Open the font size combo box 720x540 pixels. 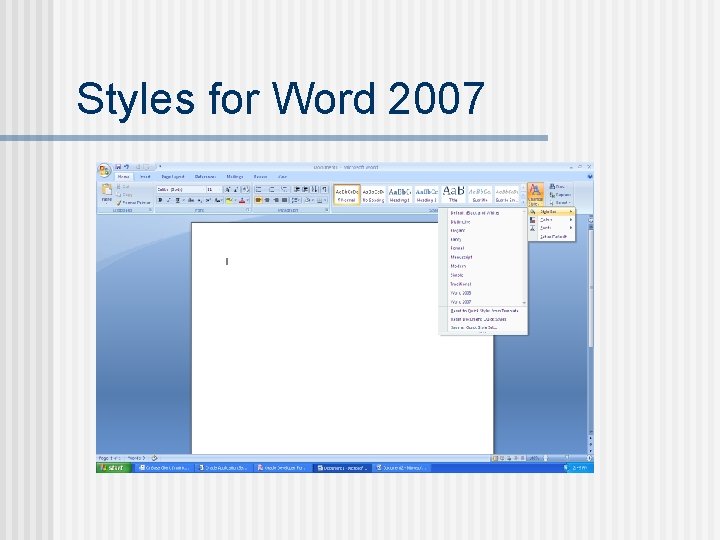click(x=214, y=190)
